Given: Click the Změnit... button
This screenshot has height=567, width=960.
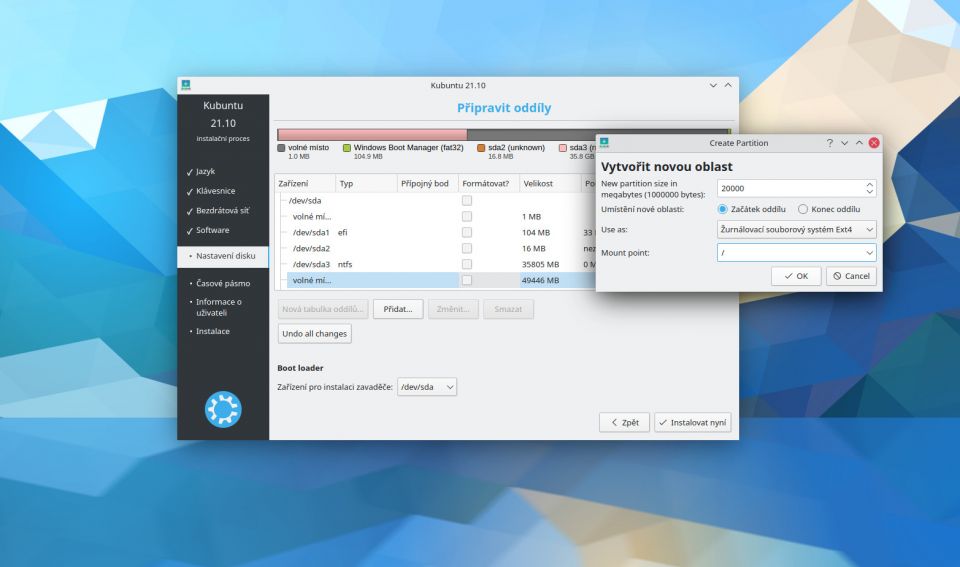Looking at the screenshot, I should pos(453,309).
